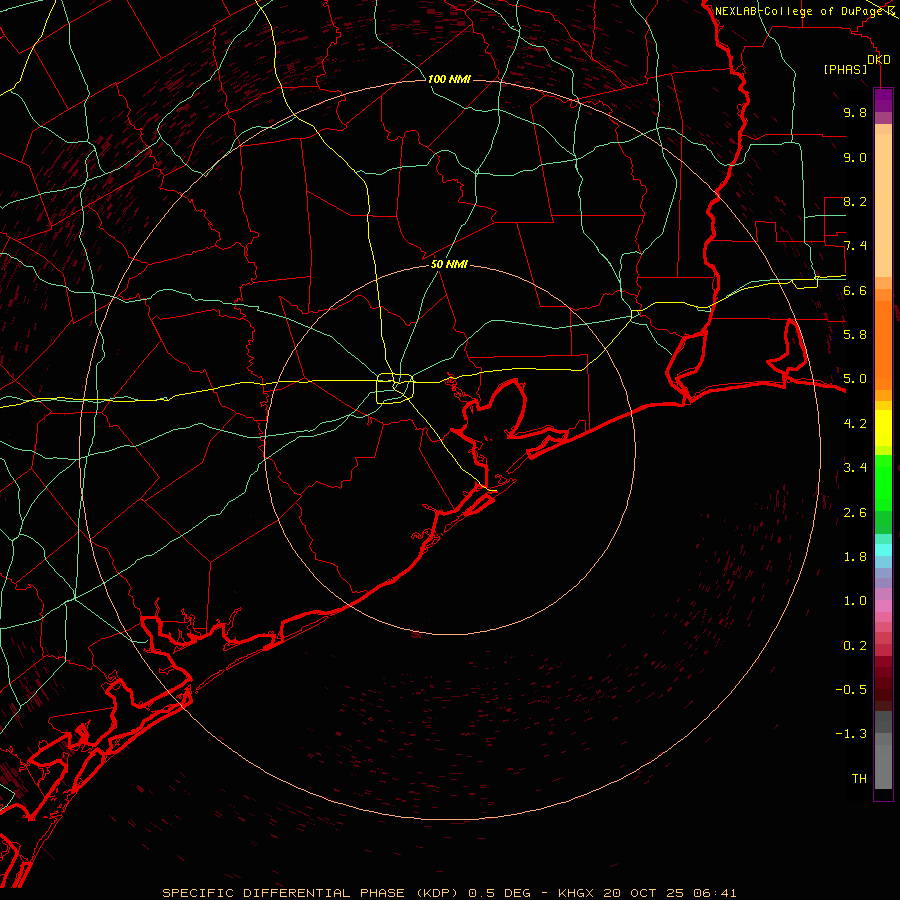The image size is (900, 900).
Task: Click the yellow highway loop at the map center
Action: (x=395, y=389)
